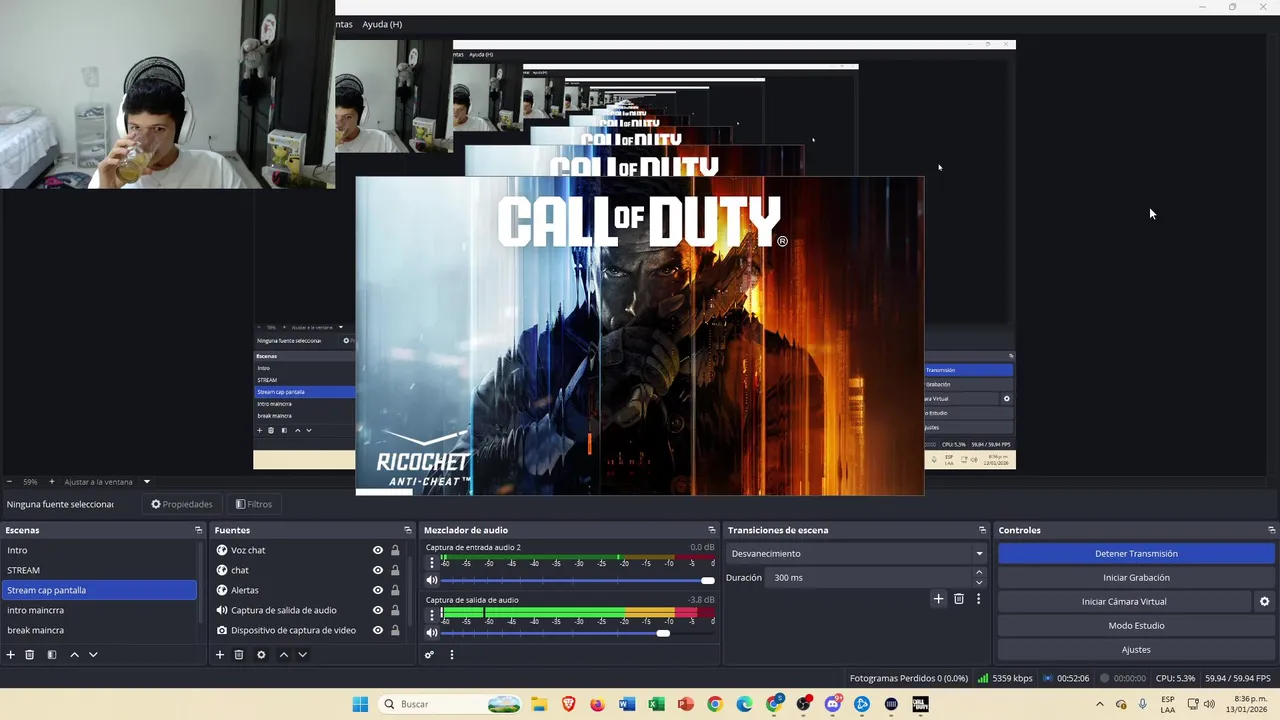Open Ayuda (H) menu
The height and width of the screenshot is (720, 1280).
(x=382, y=24)
